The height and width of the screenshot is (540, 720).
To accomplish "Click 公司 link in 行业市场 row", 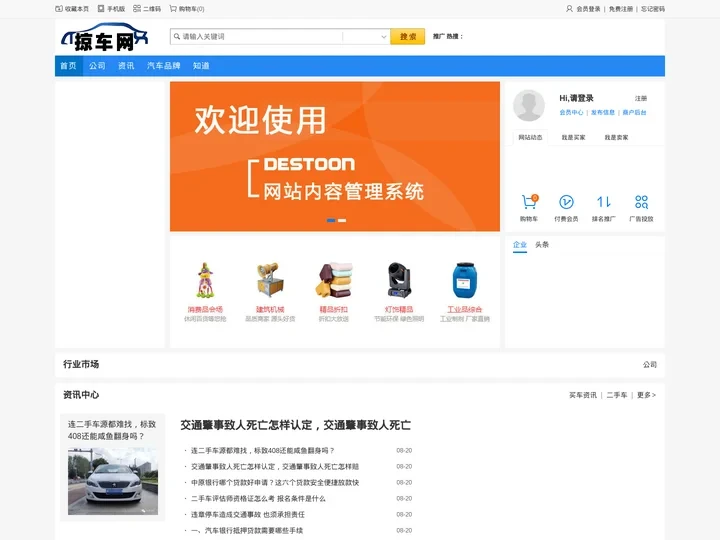I will tap(650, 365).
